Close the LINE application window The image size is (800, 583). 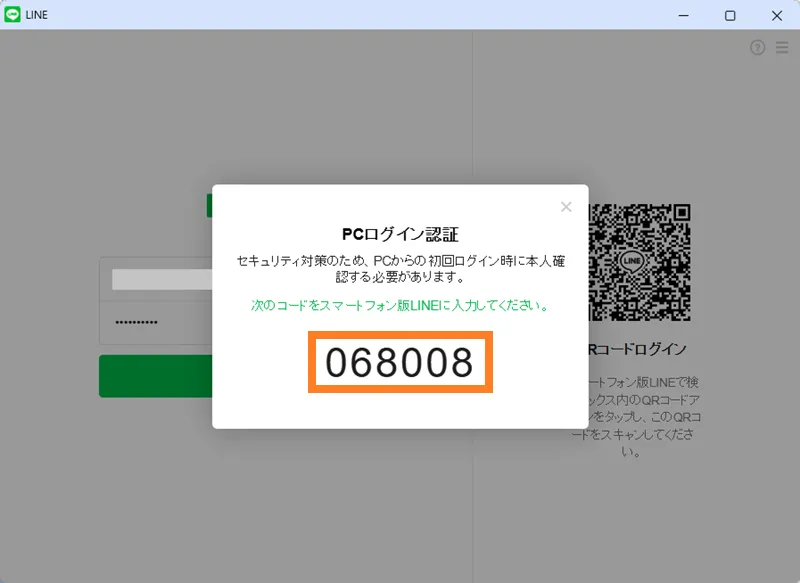coord(777,15)
